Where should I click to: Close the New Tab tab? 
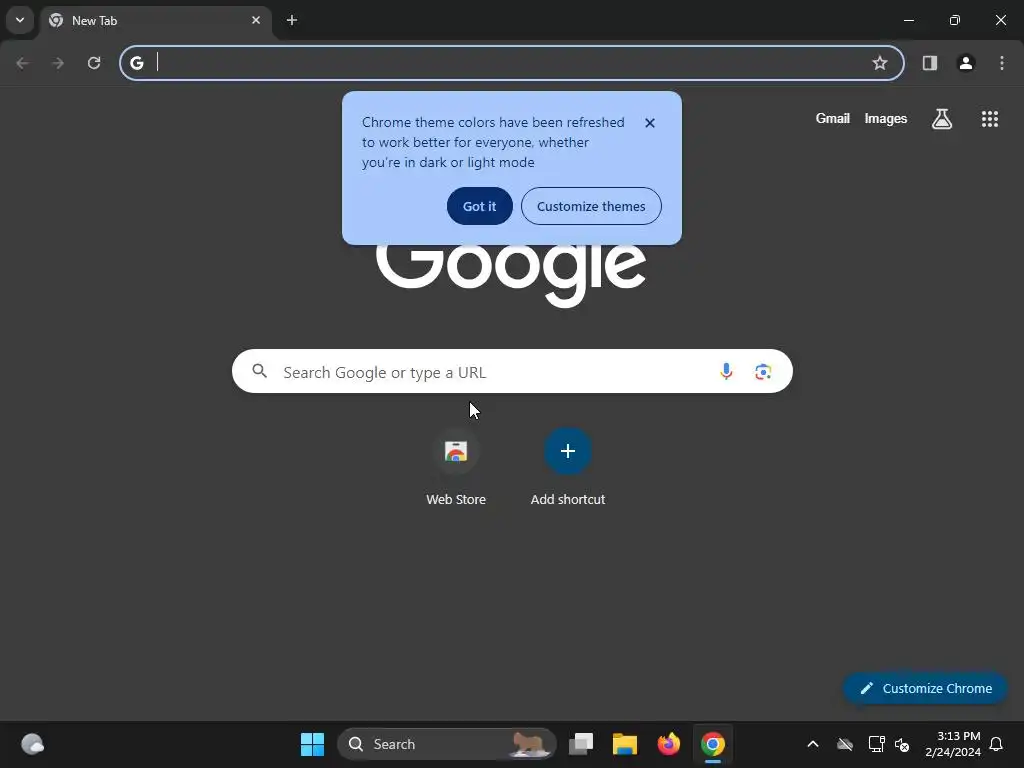coord(256,20)
